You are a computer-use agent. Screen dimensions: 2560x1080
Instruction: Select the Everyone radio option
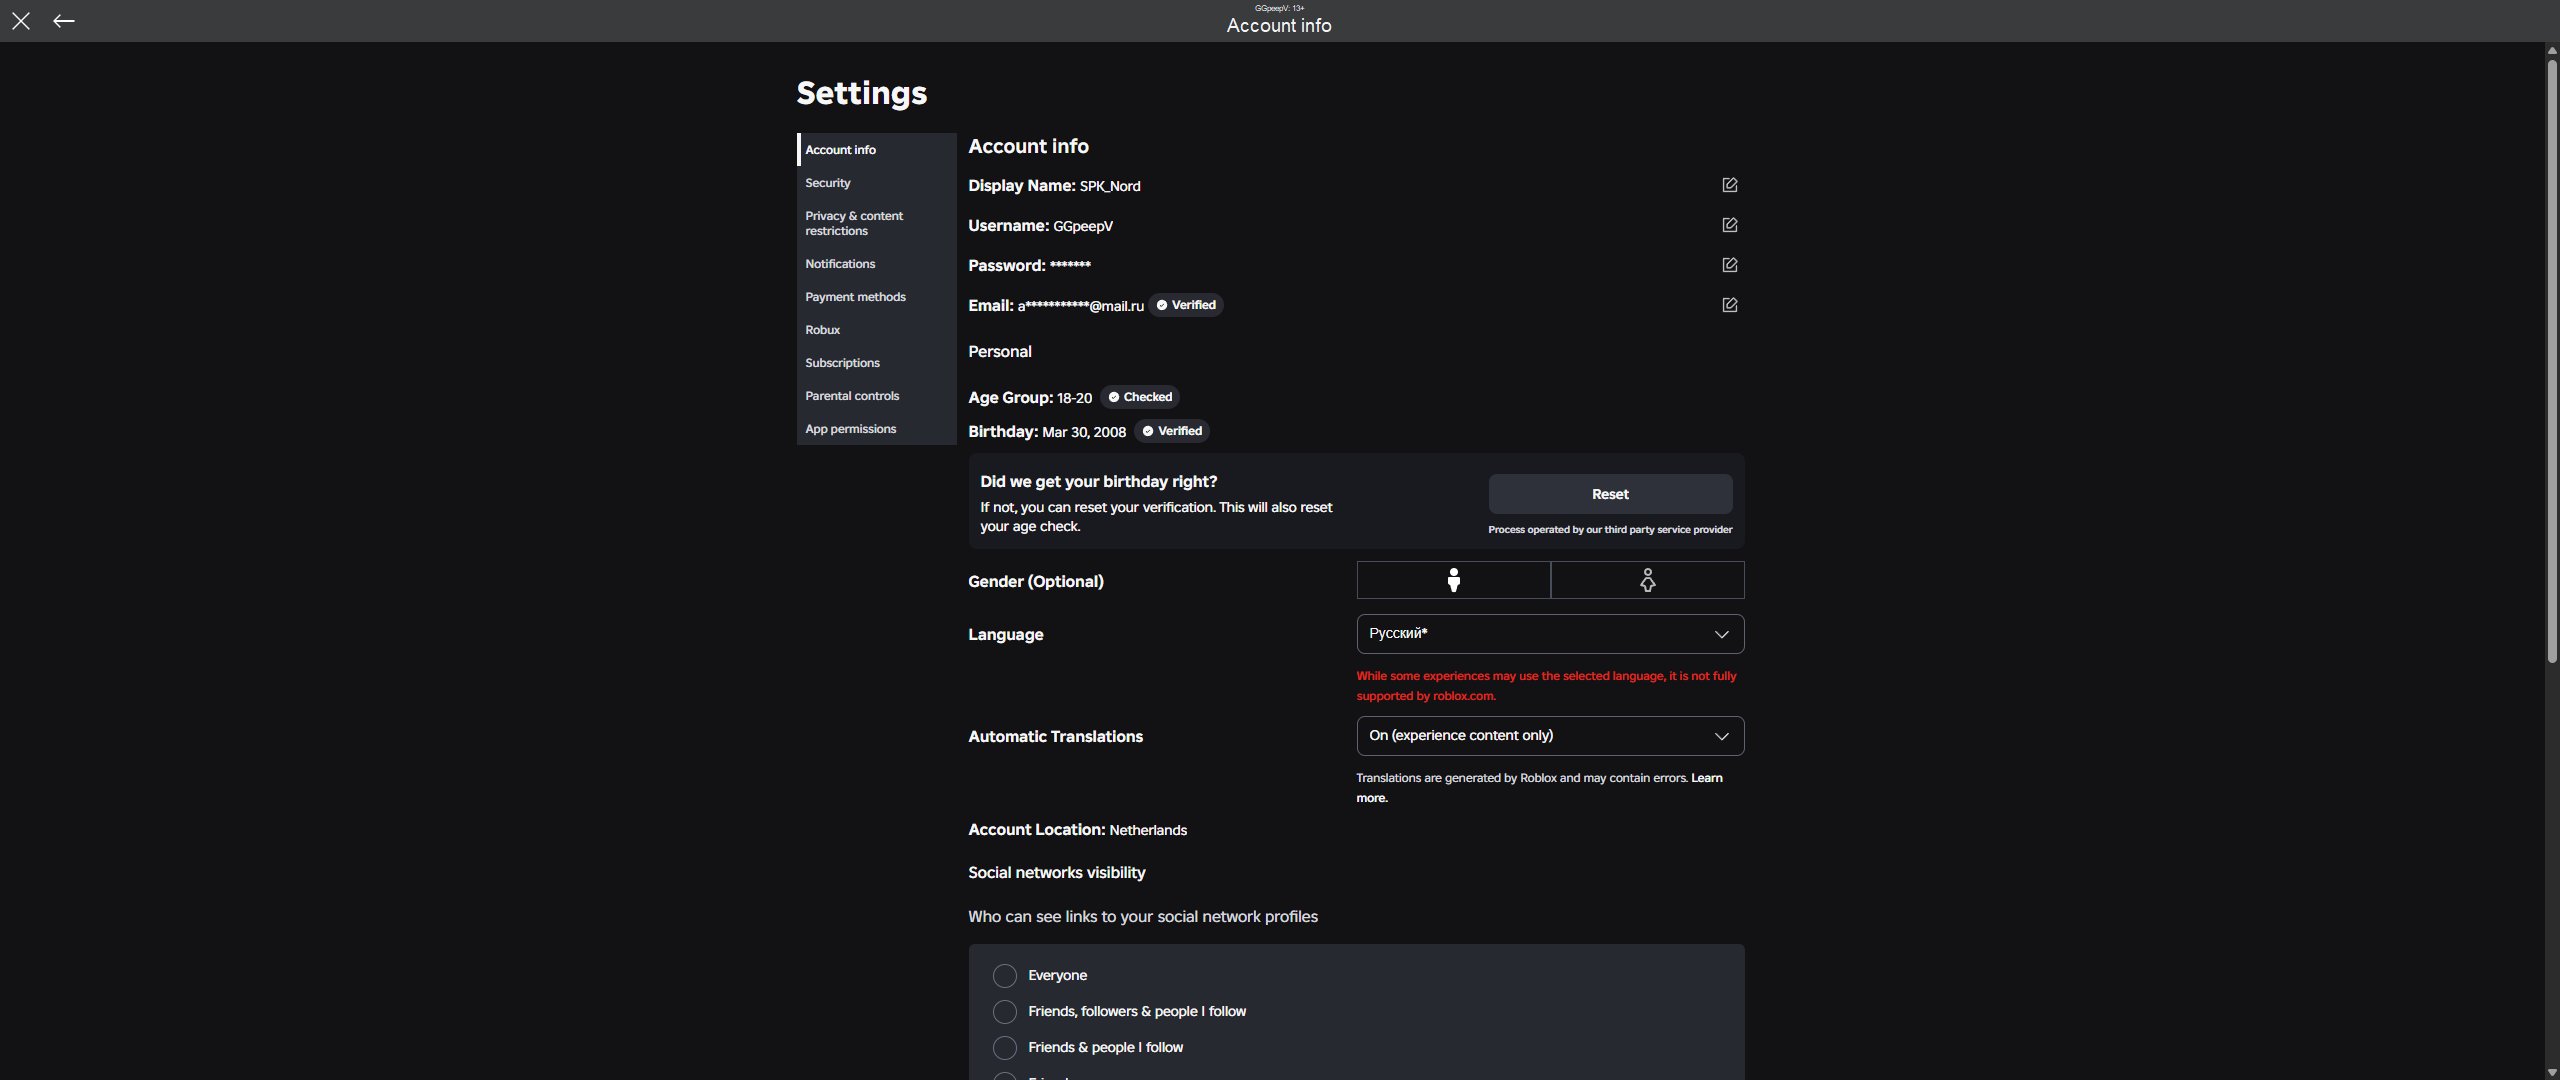1004,976
